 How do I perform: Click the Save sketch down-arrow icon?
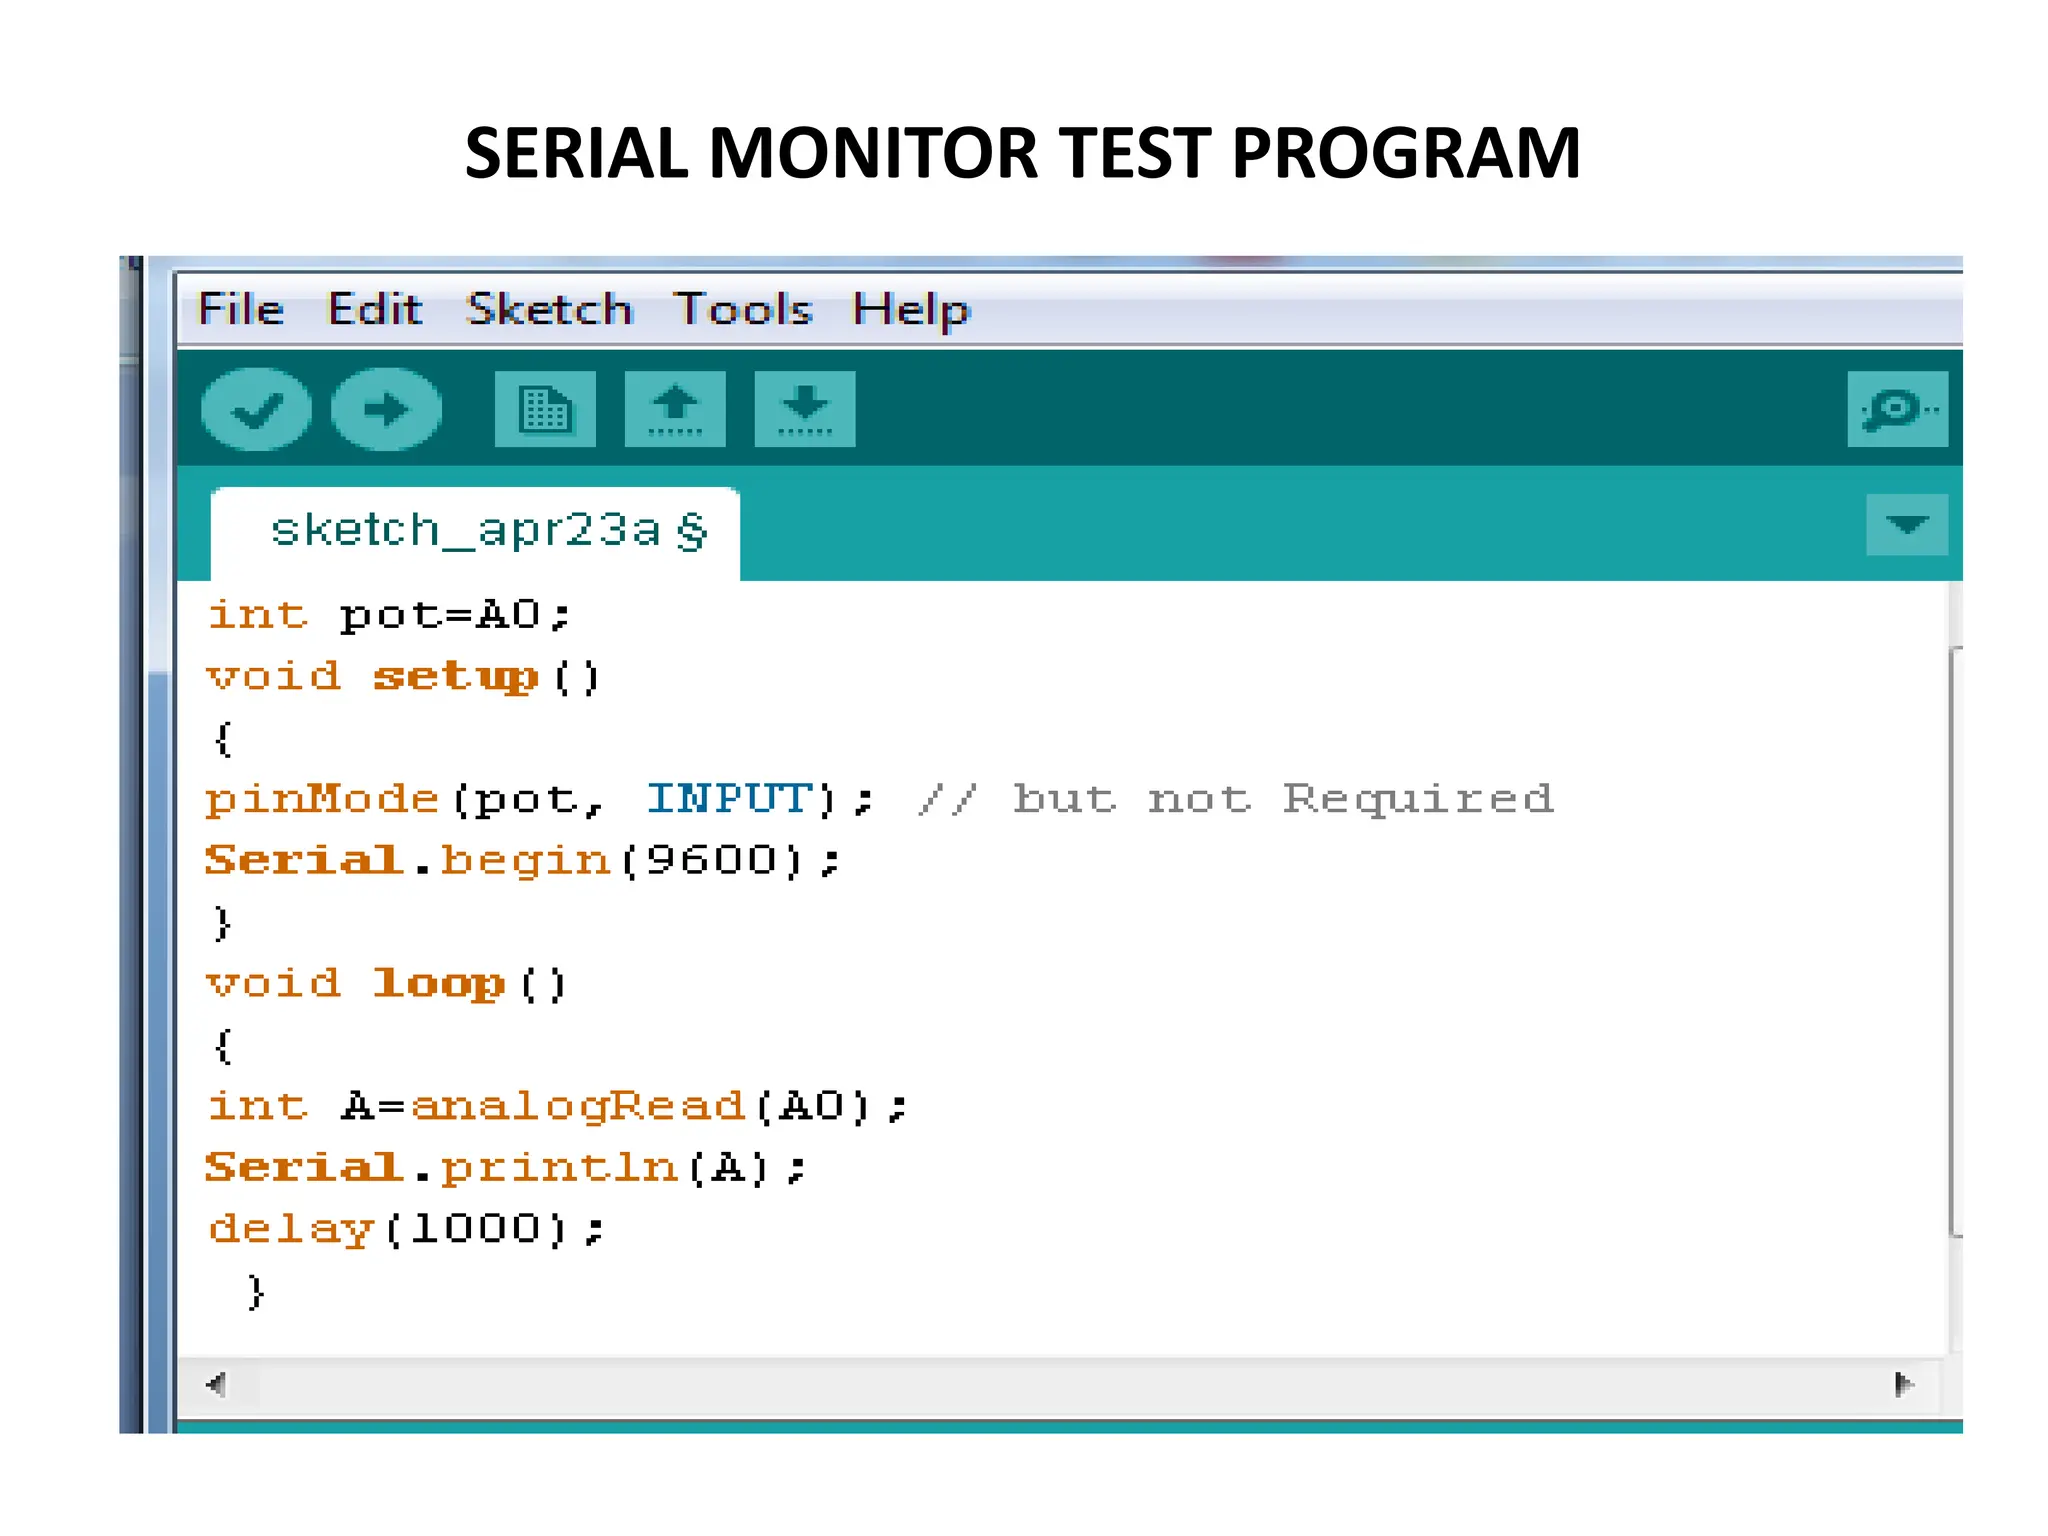(805, 409)
